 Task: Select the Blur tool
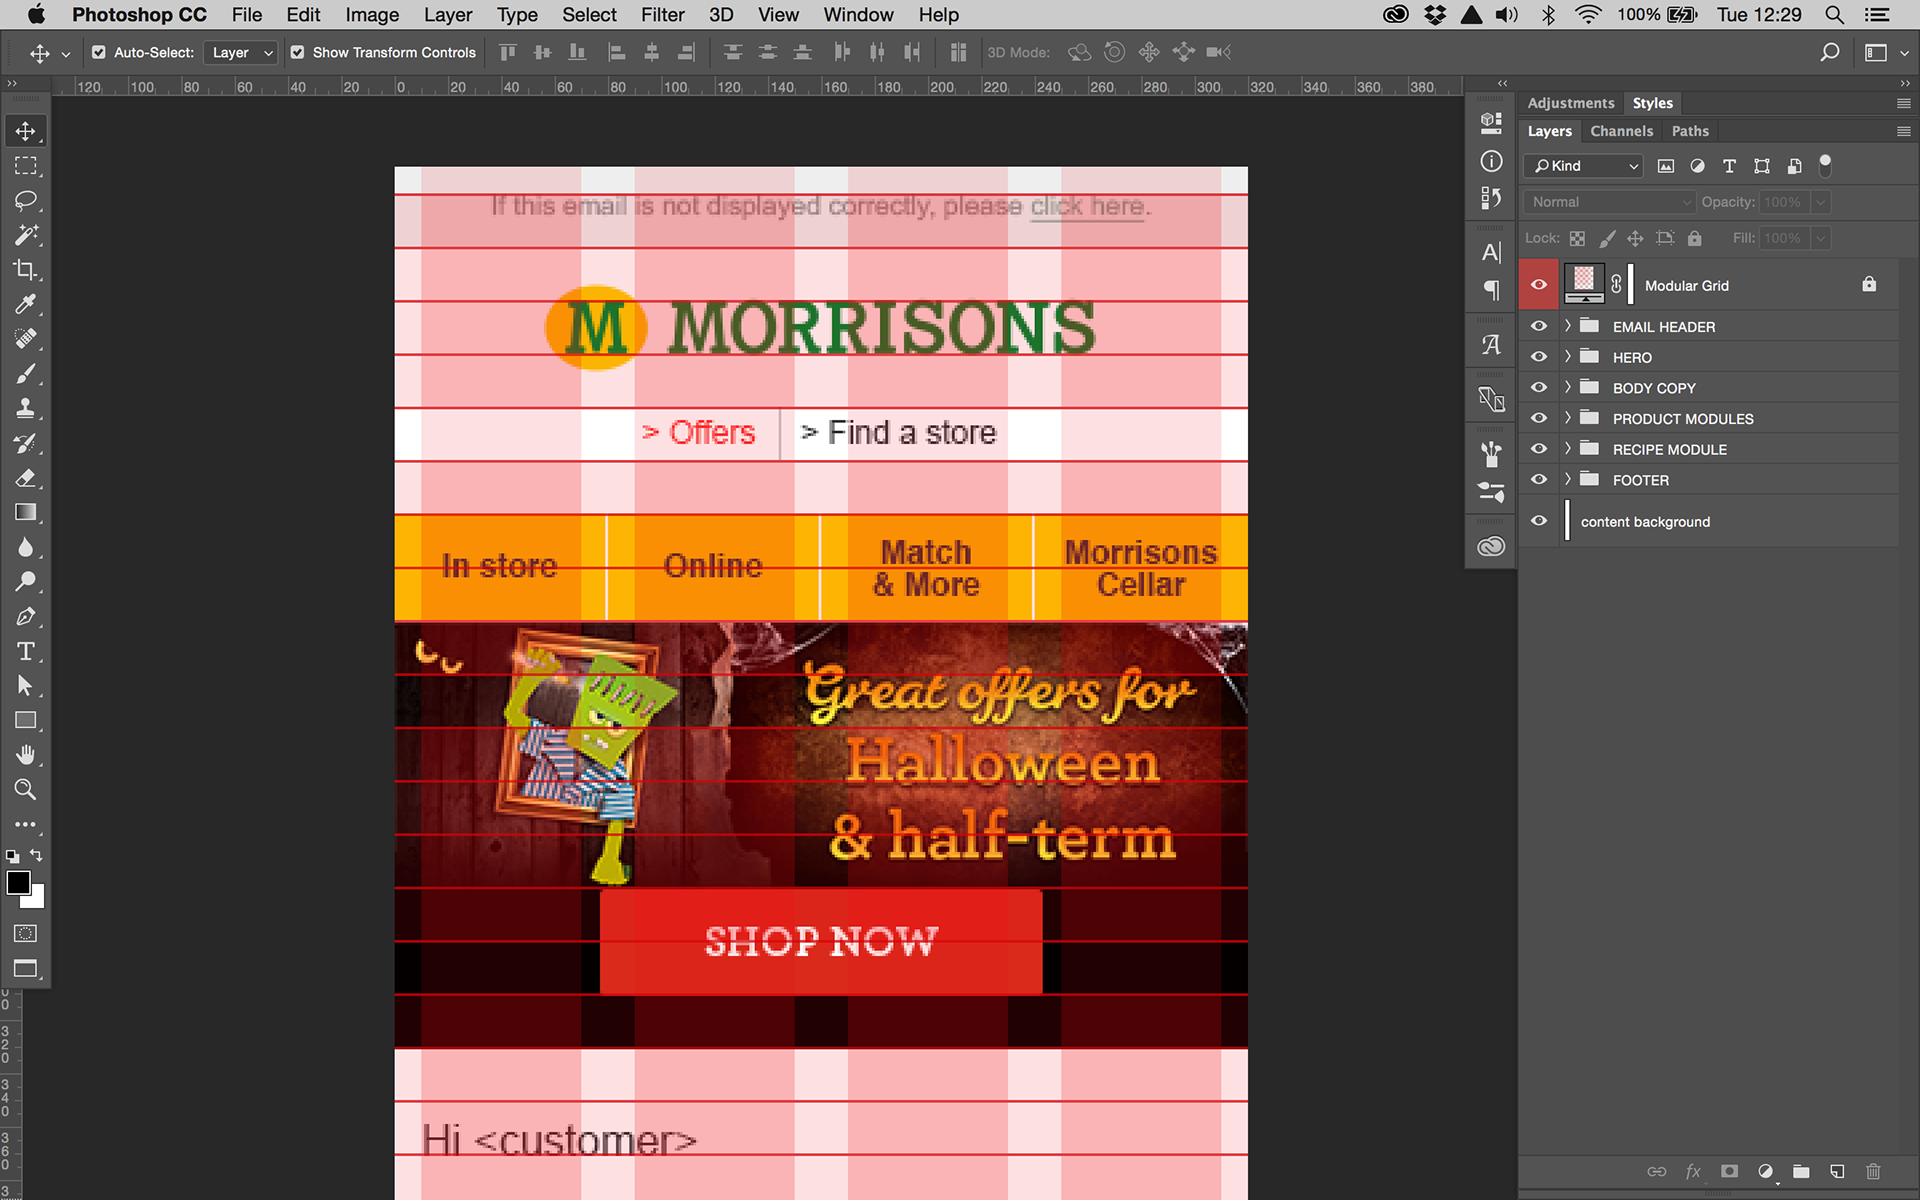(x=26, y=547)
